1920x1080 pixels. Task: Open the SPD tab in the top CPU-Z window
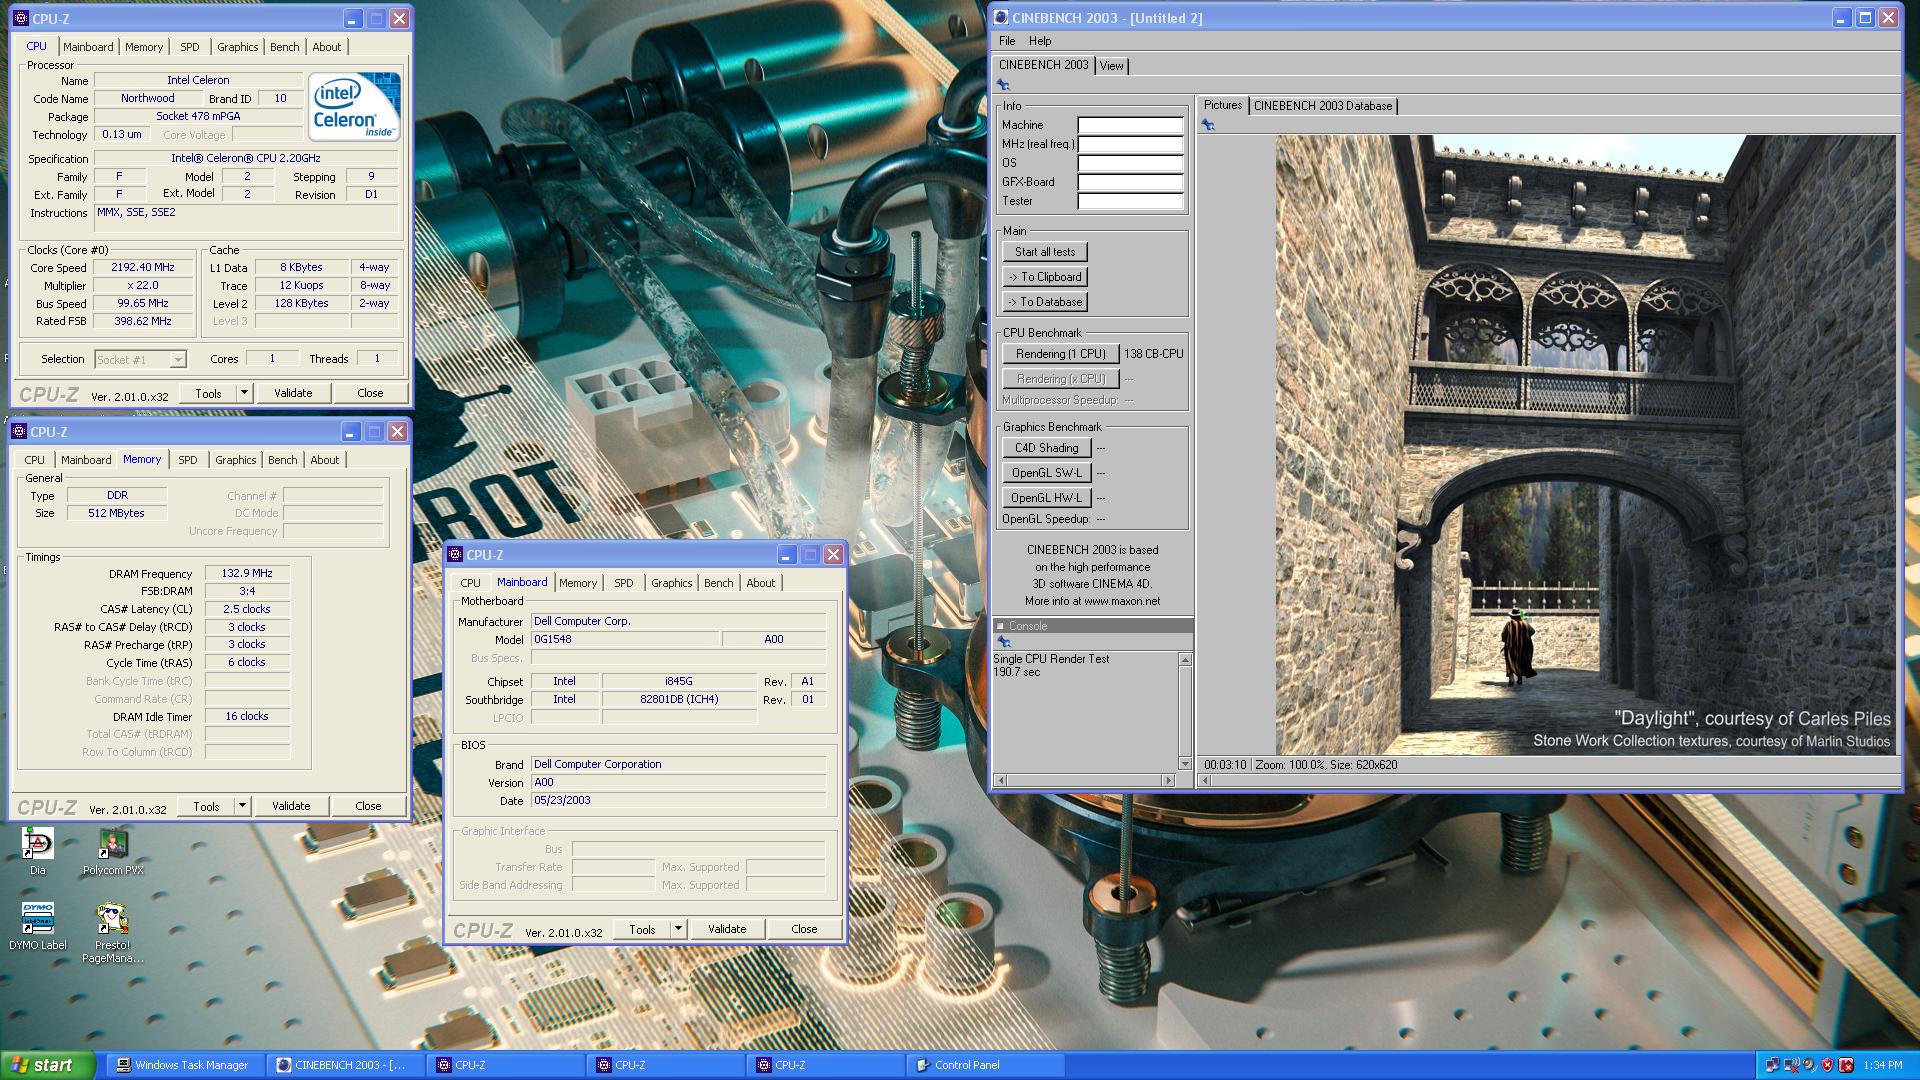pyautogui.click(x=190, y=47)
